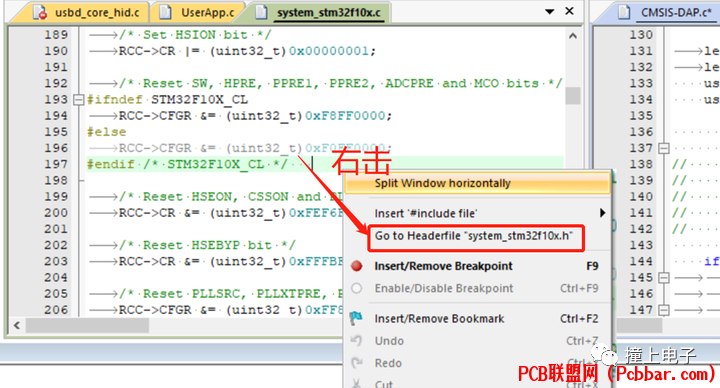This screenshot has height=388, width=720.
Task: Close the active editor tab
Action: [569, 11]
